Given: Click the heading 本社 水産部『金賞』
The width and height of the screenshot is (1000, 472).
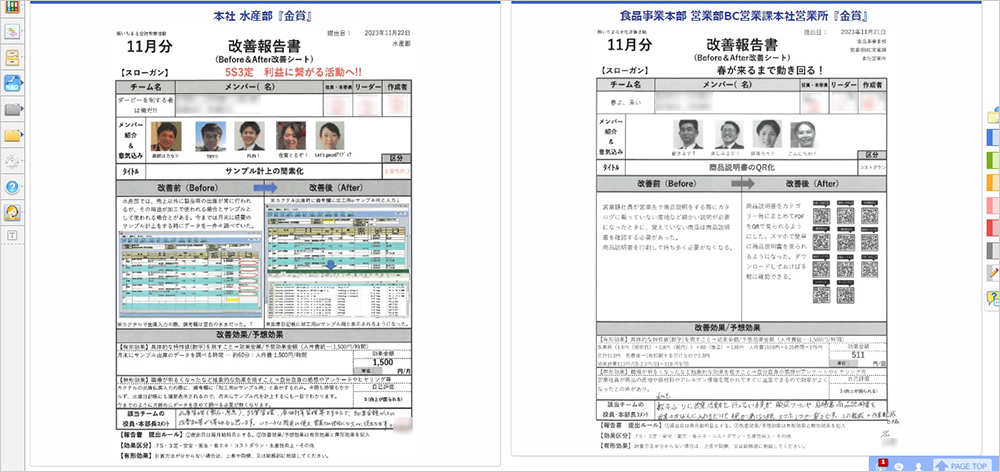Looking at the screenshot, I should pyautogui.click(x=264, y=15).
